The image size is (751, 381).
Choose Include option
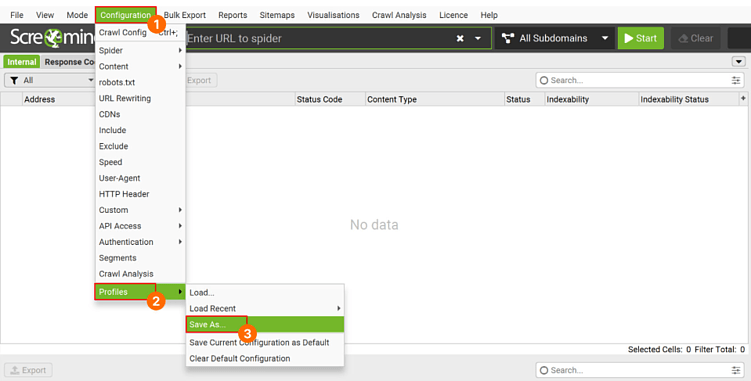pyautogui.click(x=140, y=130)
